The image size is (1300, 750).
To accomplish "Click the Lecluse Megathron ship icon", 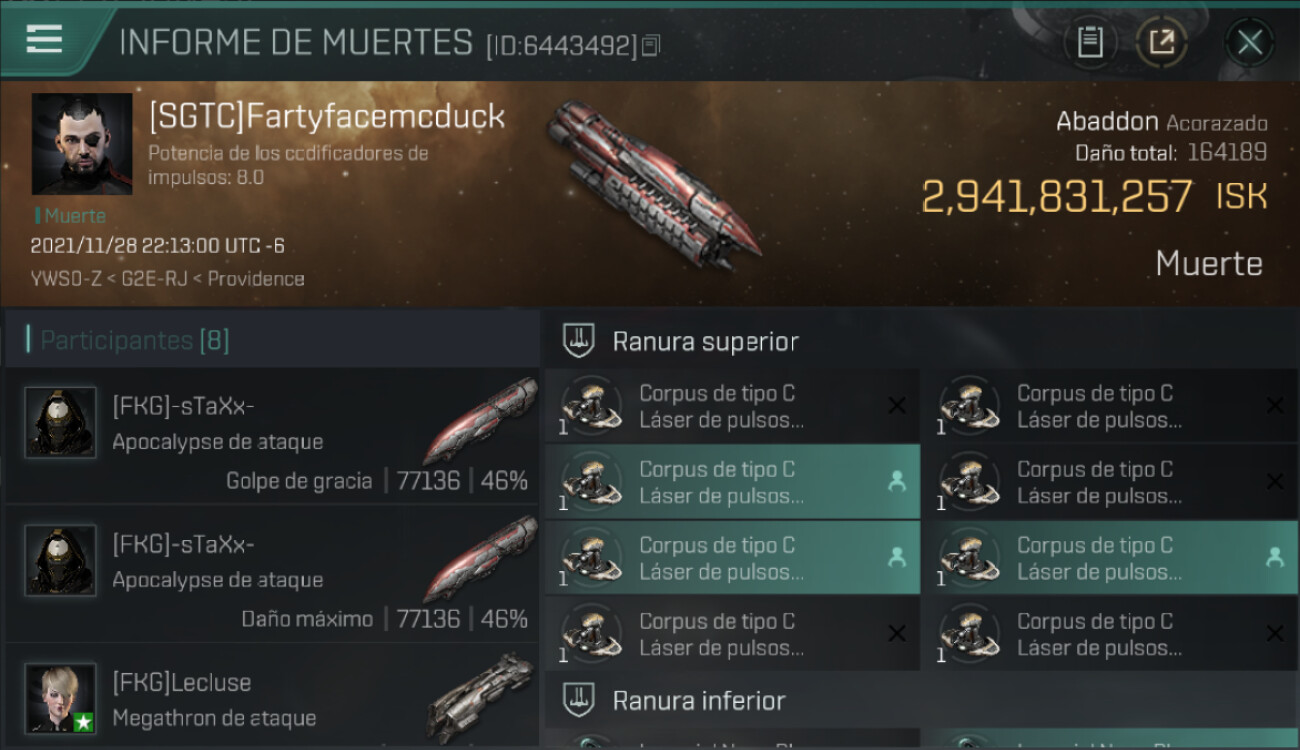I will 481,698.
